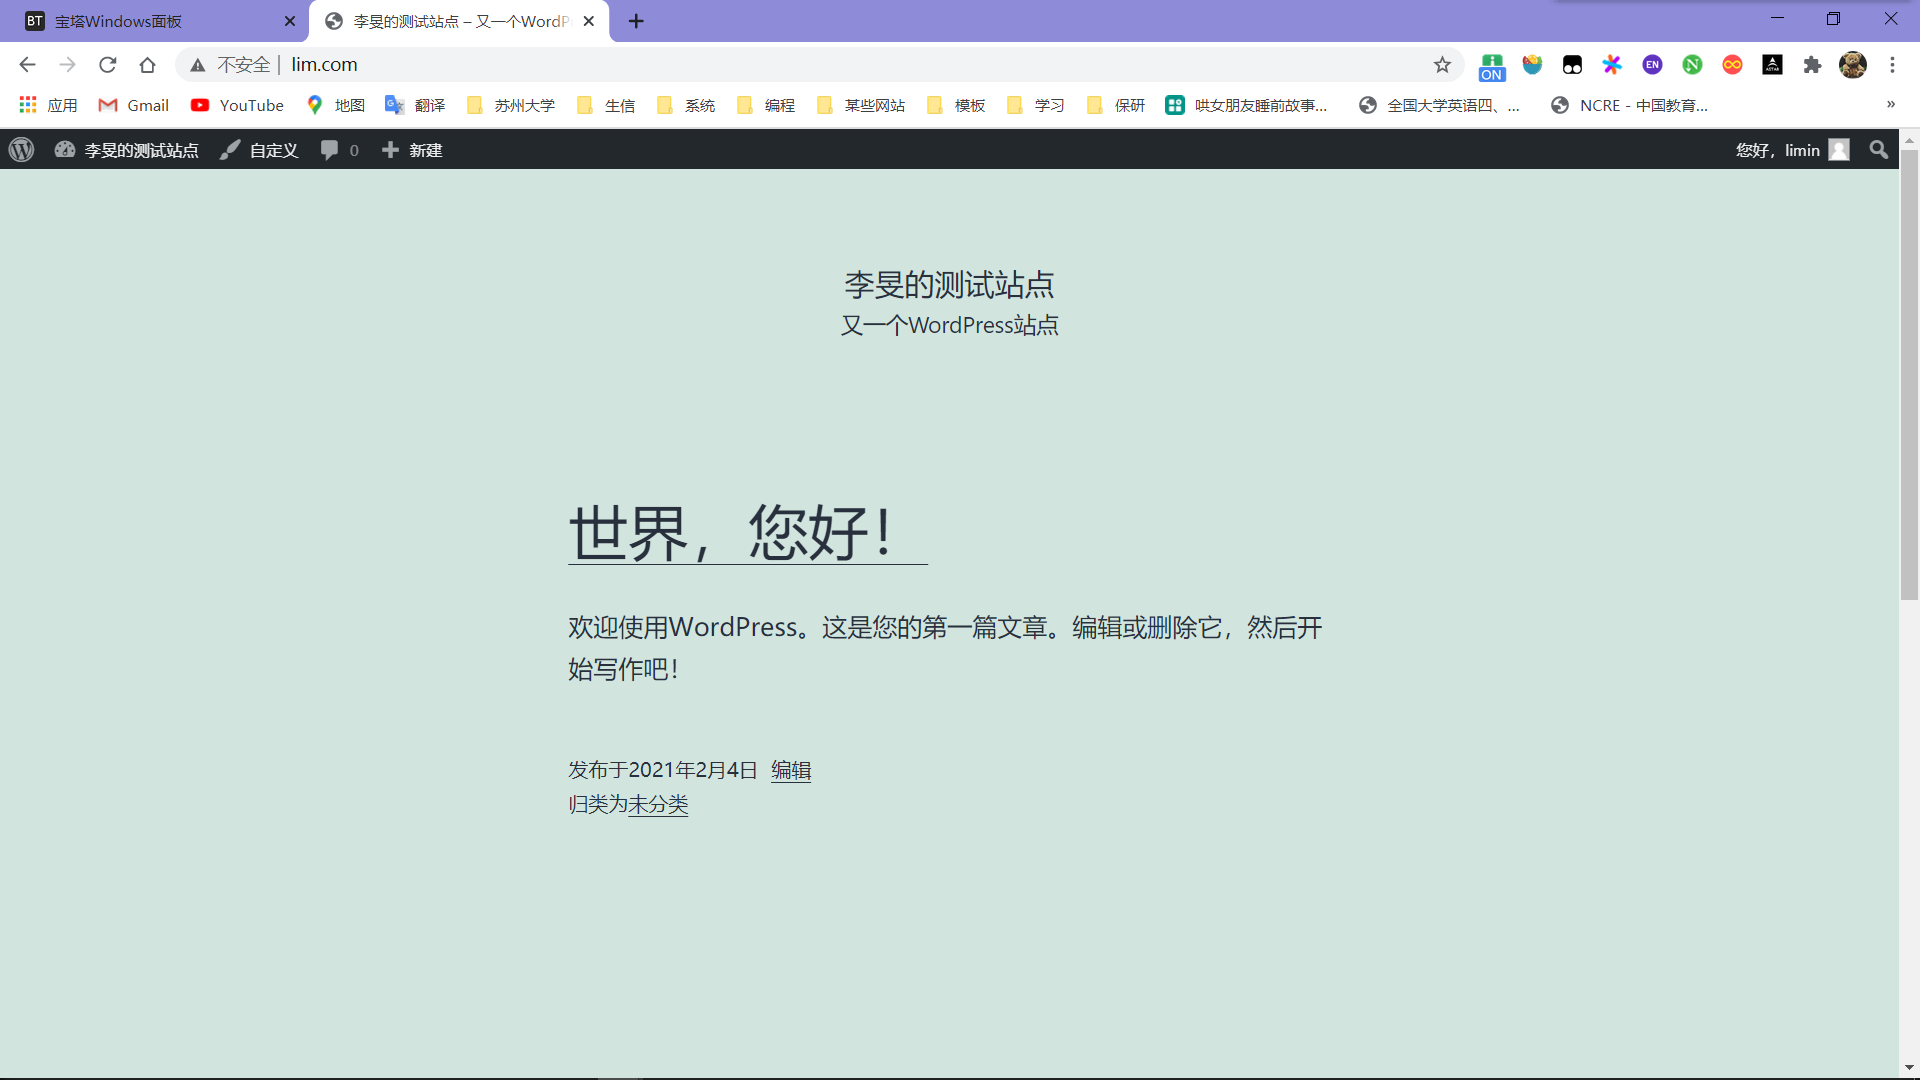1920x1080 pixels.
Task: Open the 未分类 category link
Action: click(658, 804)
